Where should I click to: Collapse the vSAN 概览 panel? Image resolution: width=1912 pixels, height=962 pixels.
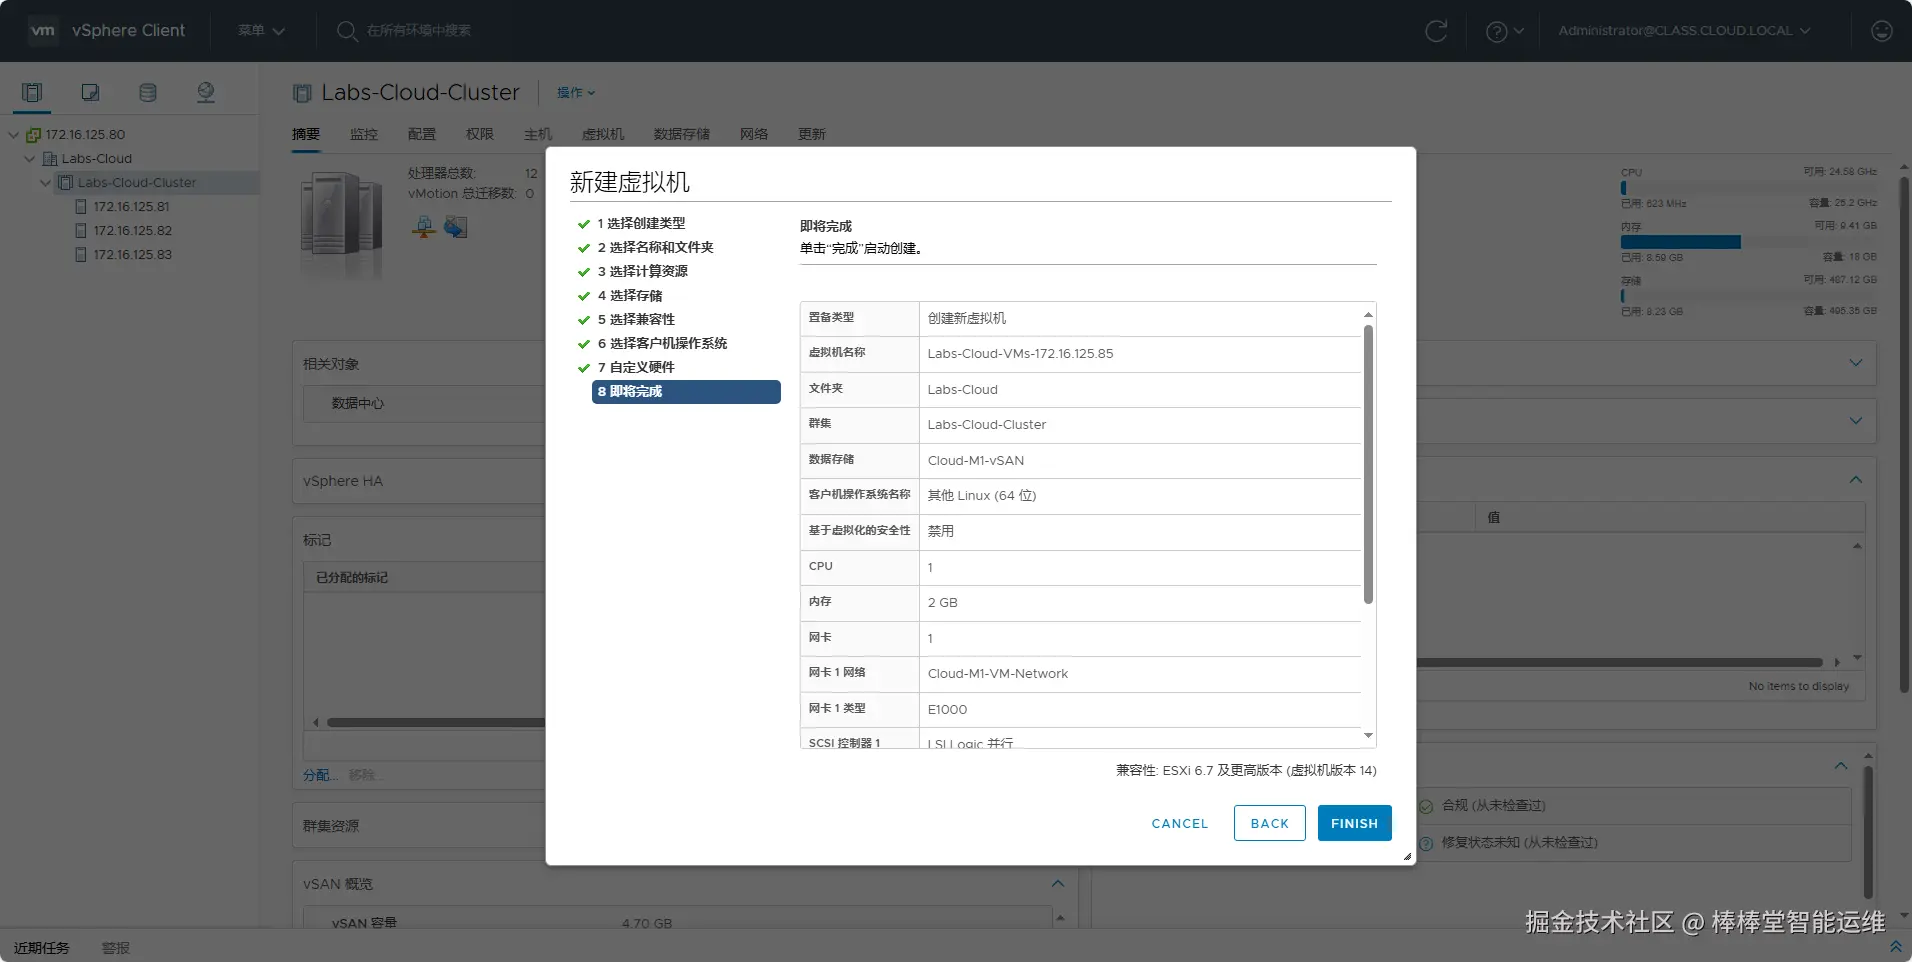1058,884
